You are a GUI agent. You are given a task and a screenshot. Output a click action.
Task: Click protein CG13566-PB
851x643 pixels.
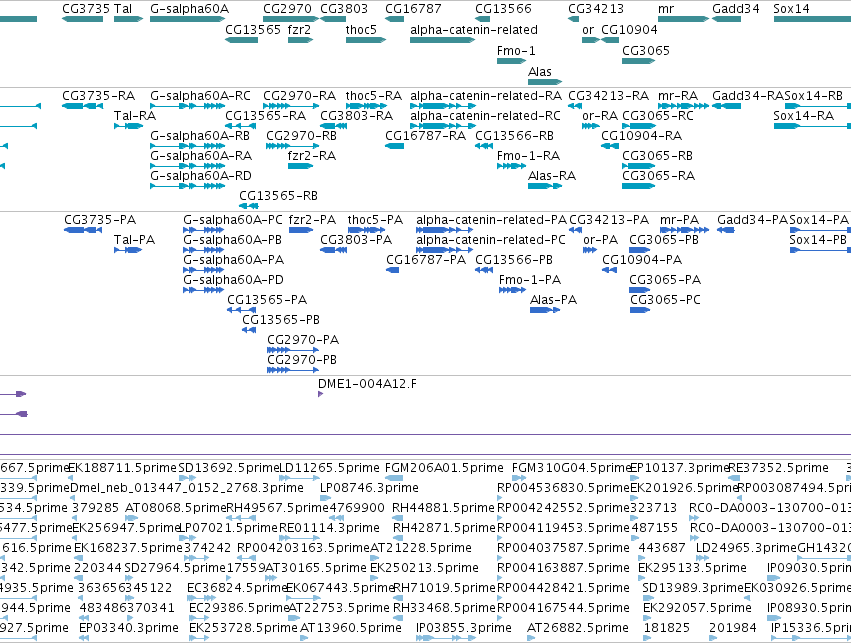(513, 260)
